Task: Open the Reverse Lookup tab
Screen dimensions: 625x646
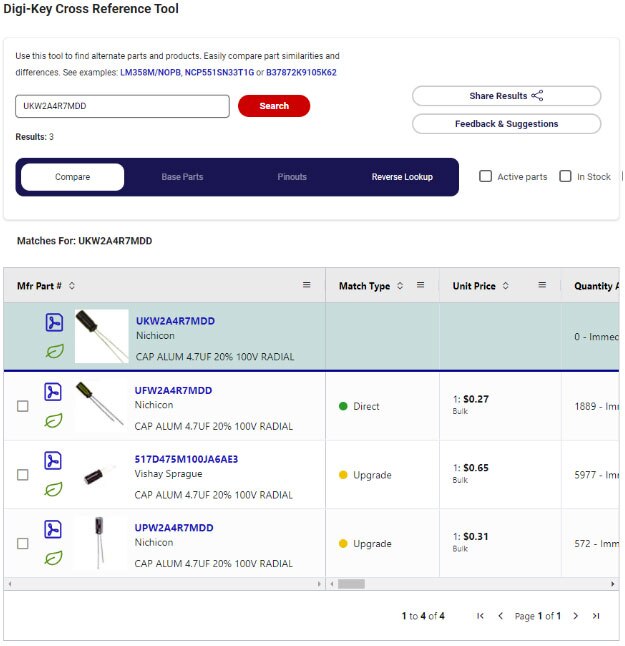Action: [402, 177]
